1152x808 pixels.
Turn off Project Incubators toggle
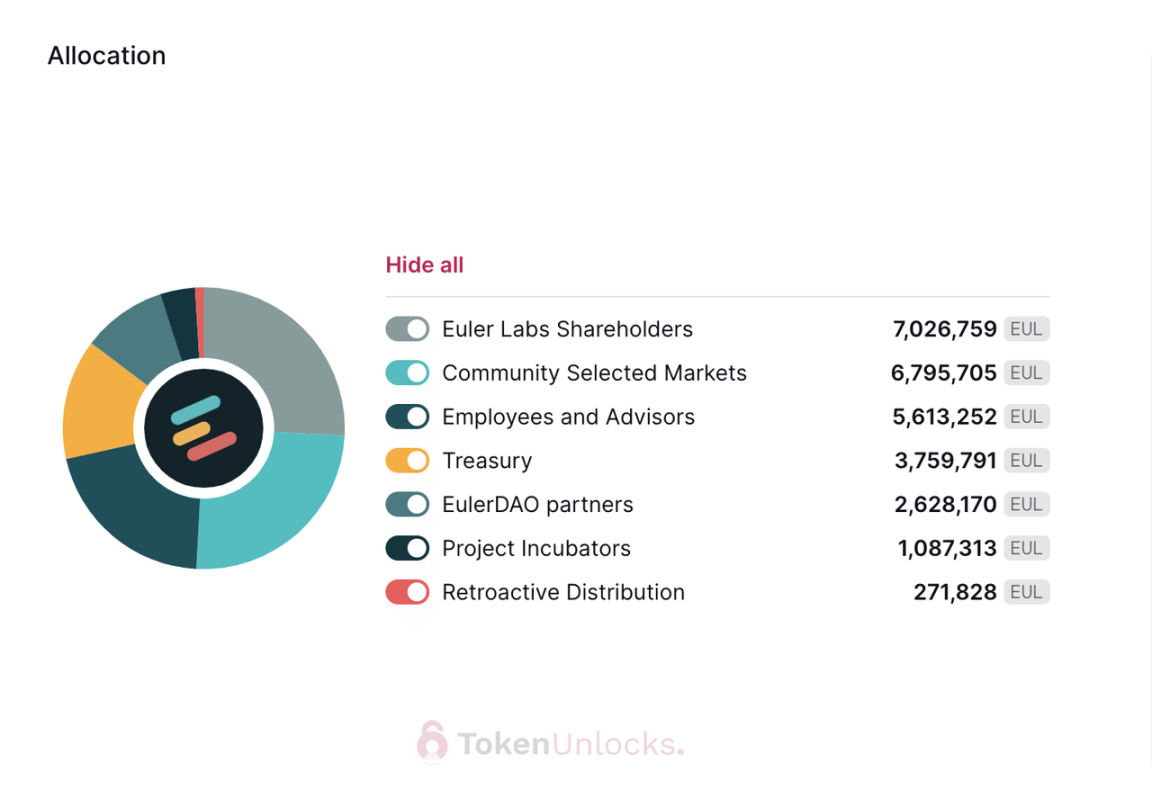407,548
